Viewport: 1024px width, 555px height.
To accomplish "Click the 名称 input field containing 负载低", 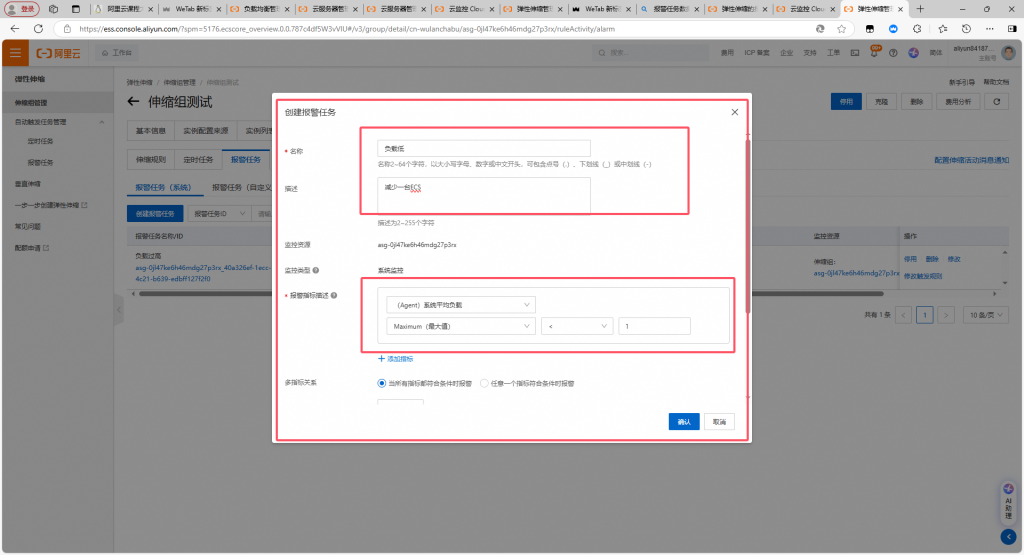I will tap(478, 147).
